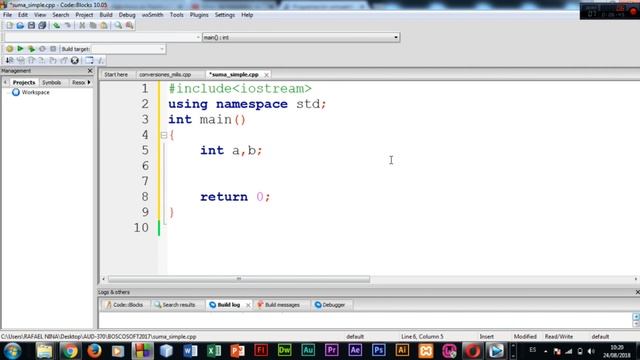This screenshot has height=360, width=640.
Task: Click the Windows Start button
Action: click(13, 351)
